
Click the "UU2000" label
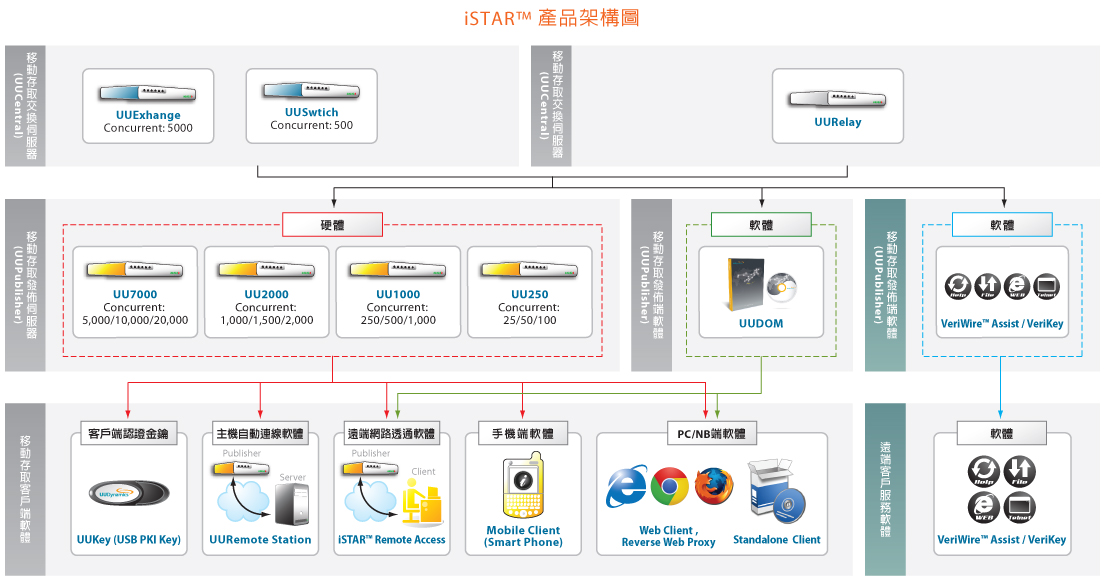(x=266, y=295)
